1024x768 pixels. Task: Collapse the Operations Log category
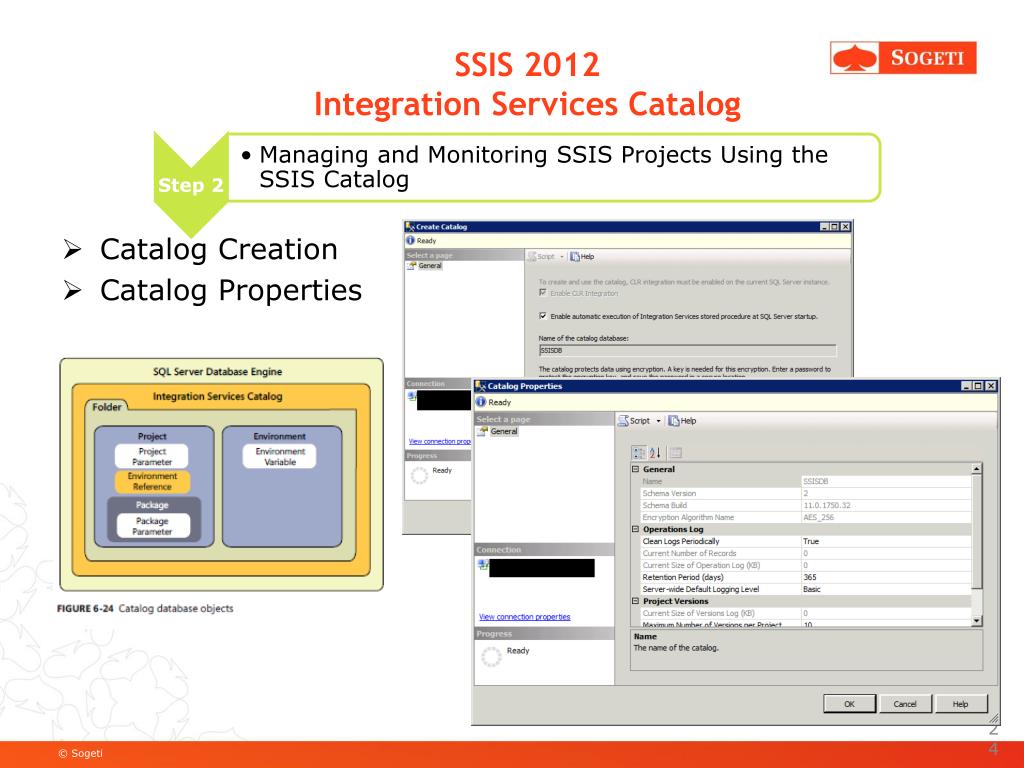click(635, 529)
